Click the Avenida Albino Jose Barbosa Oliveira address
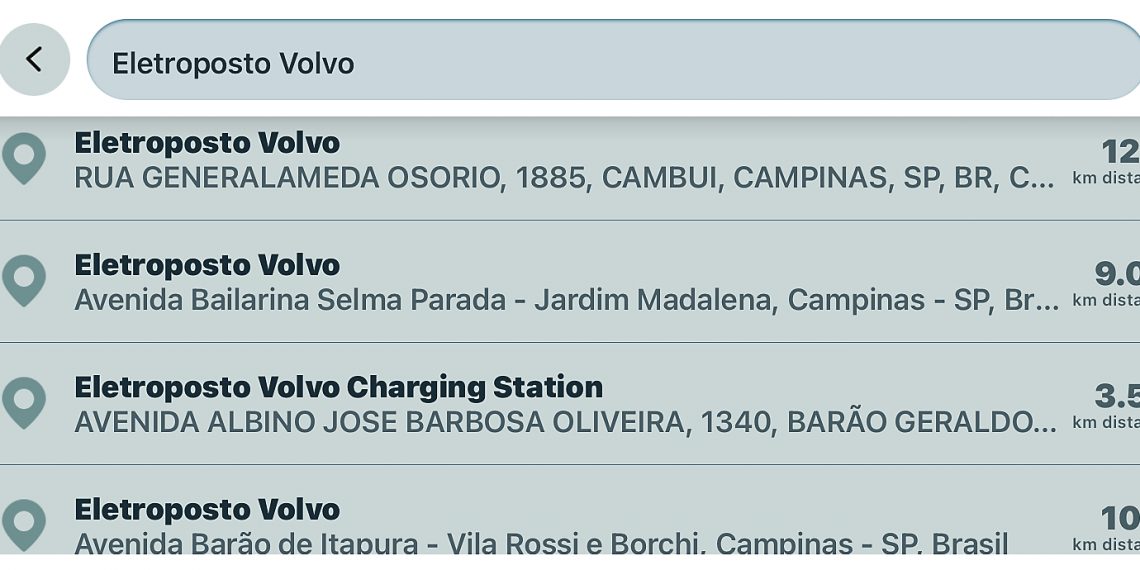1140x570 pixels. tap(566, 422)
